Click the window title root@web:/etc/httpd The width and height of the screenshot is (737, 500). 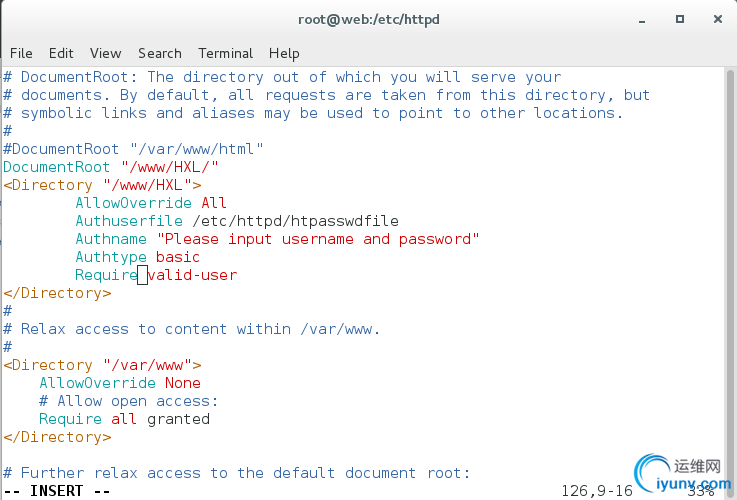pos(369,20)
